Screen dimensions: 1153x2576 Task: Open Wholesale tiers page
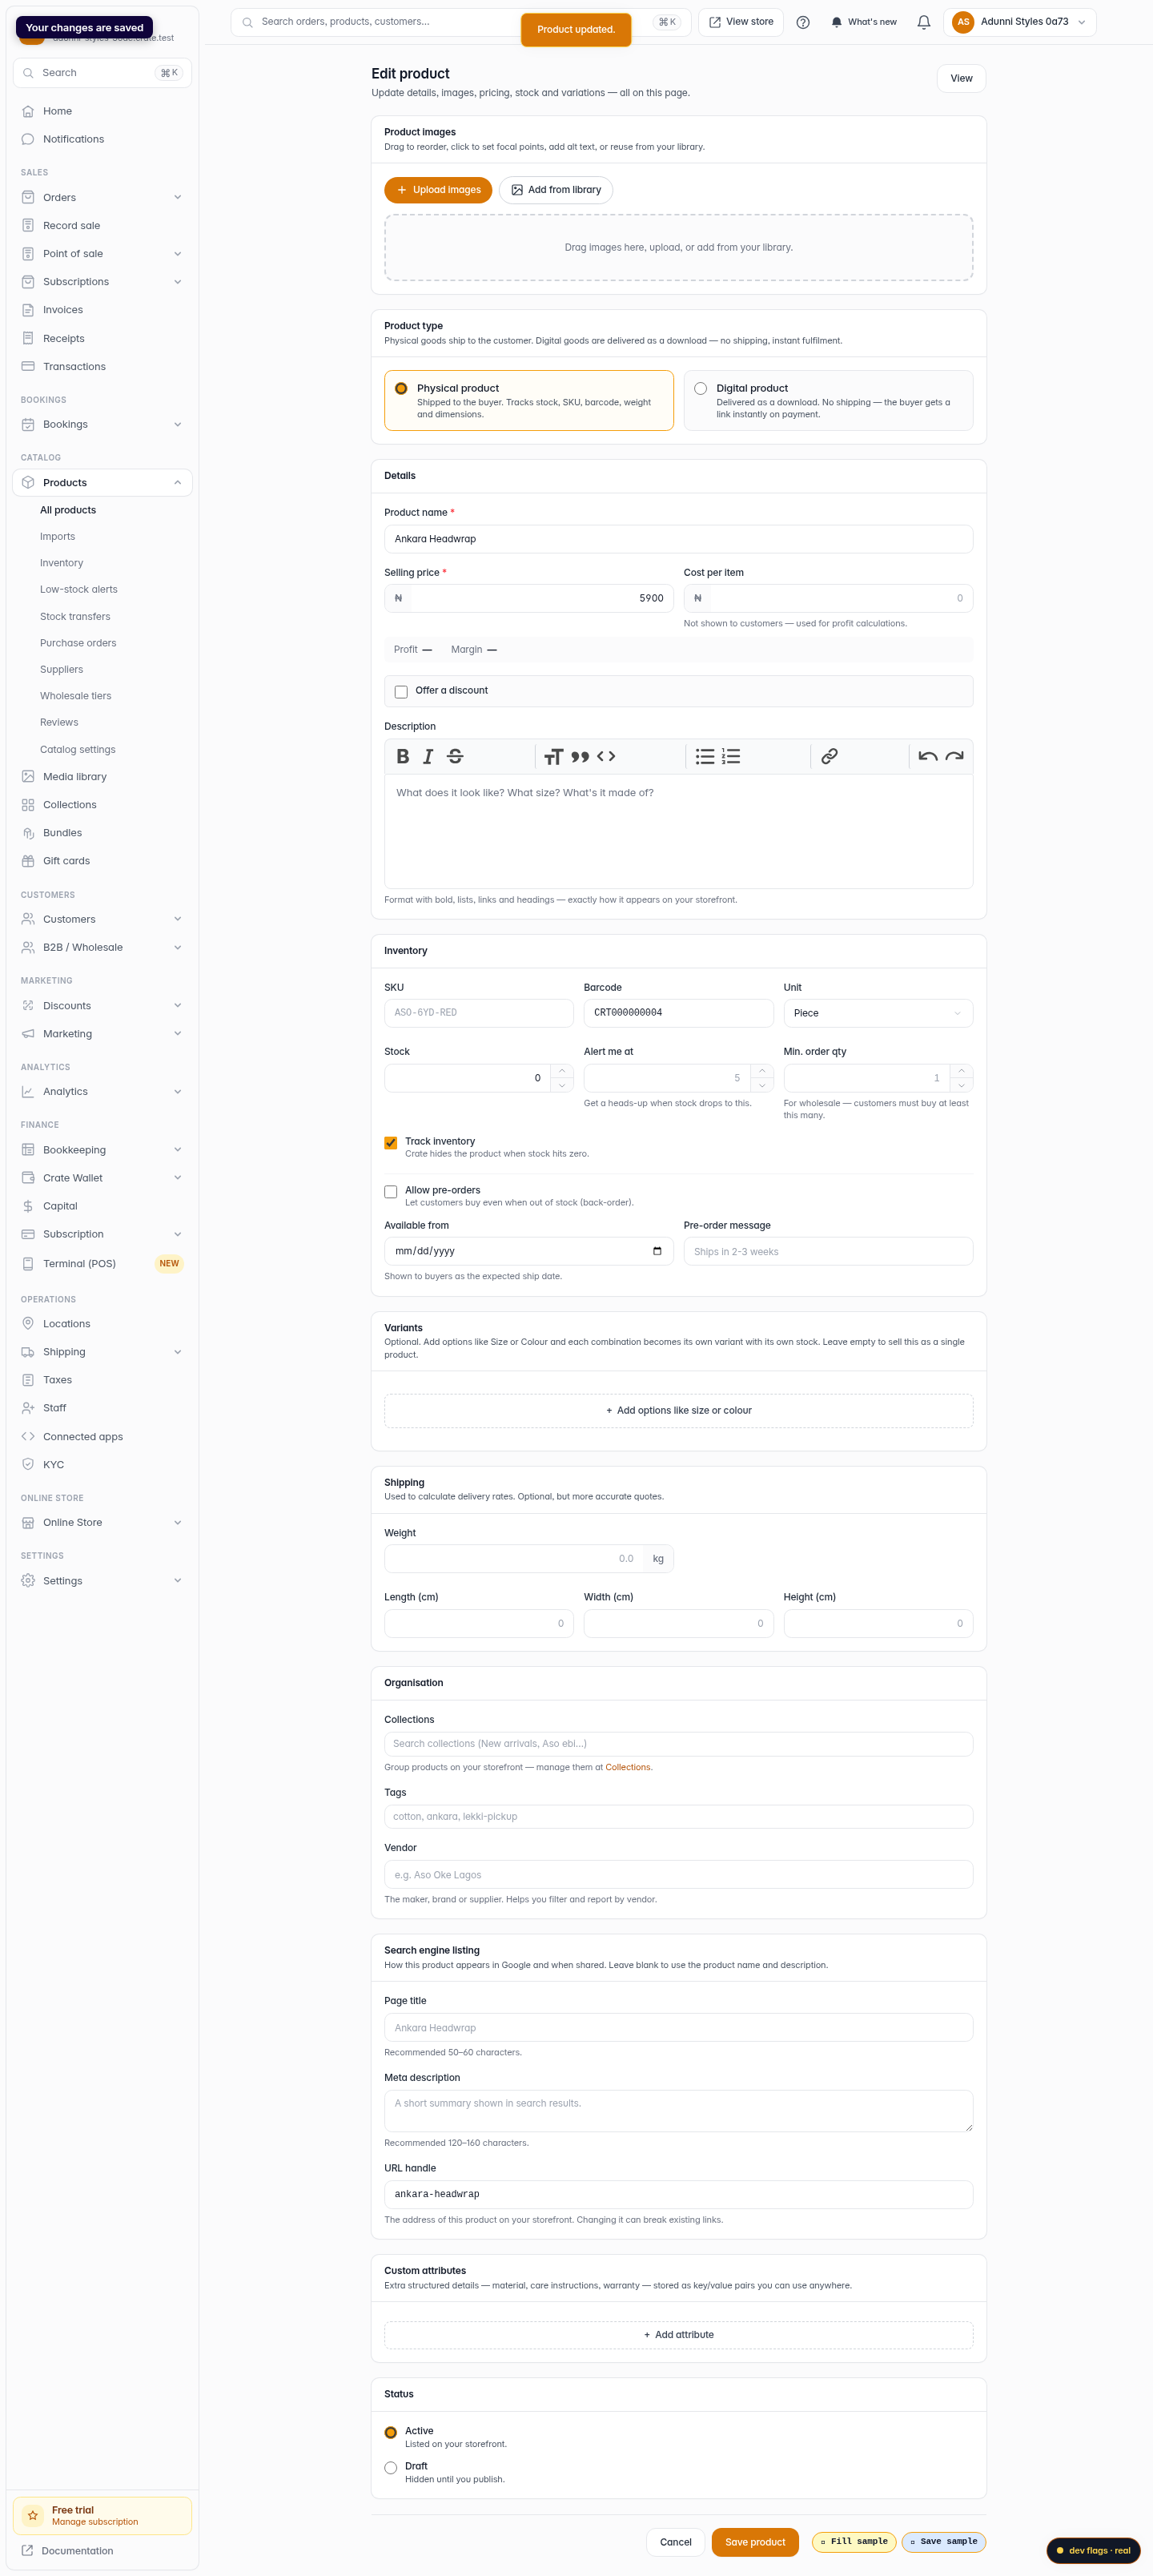[x=75, y=696]
